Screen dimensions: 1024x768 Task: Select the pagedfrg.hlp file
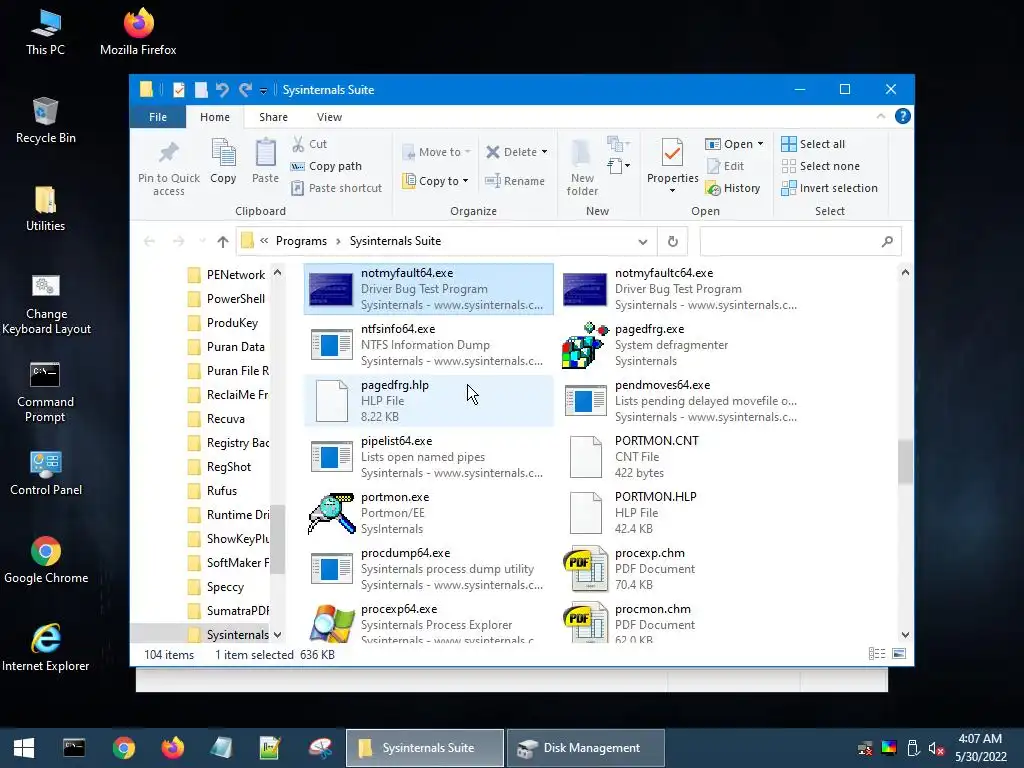pos(428,400)
